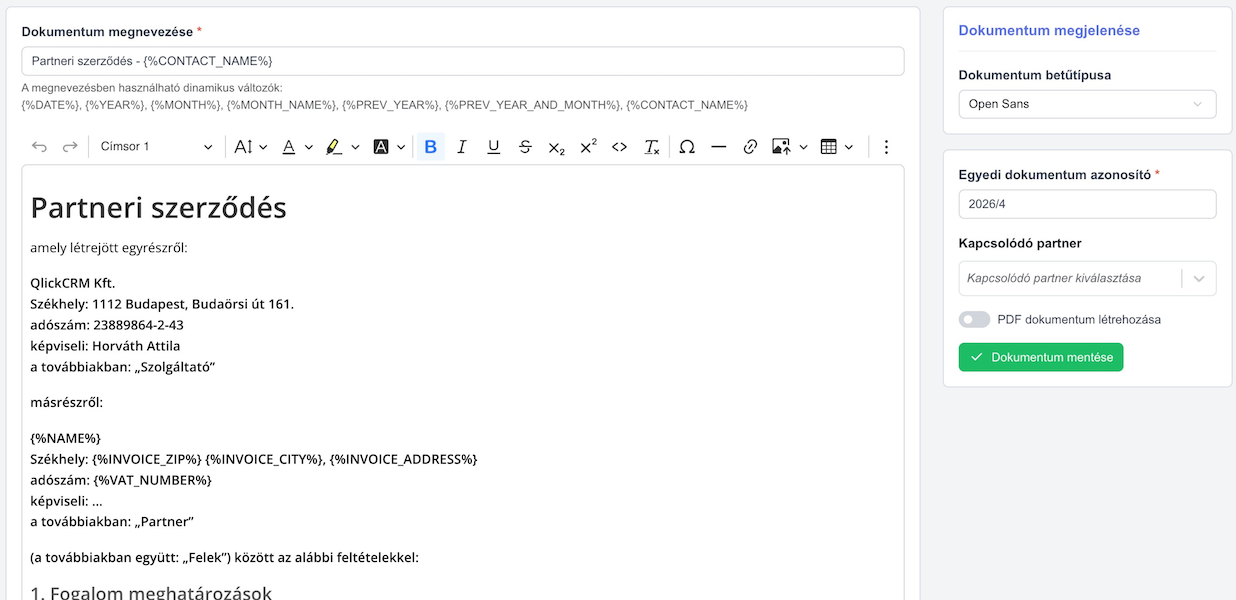This screenshot has height=600, width=1236.
Task: Undo the last edit
Action: 39,147
